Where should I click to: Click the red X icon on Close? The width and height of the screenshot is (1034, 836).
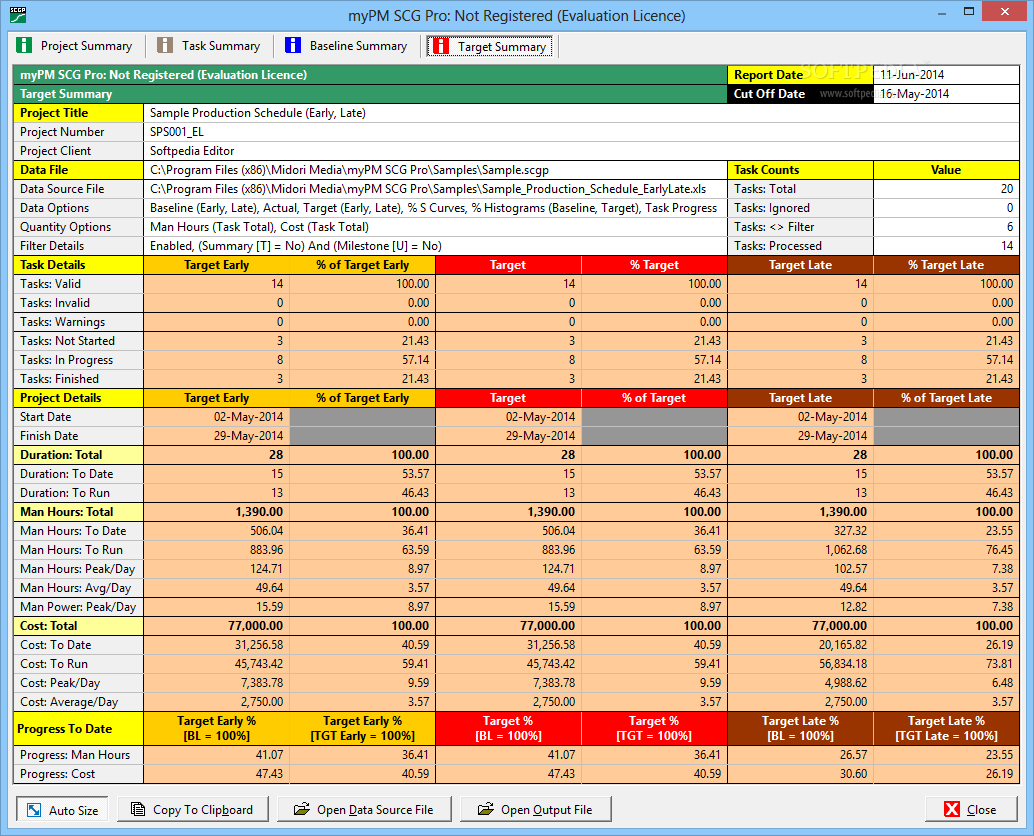click(952, 809)
